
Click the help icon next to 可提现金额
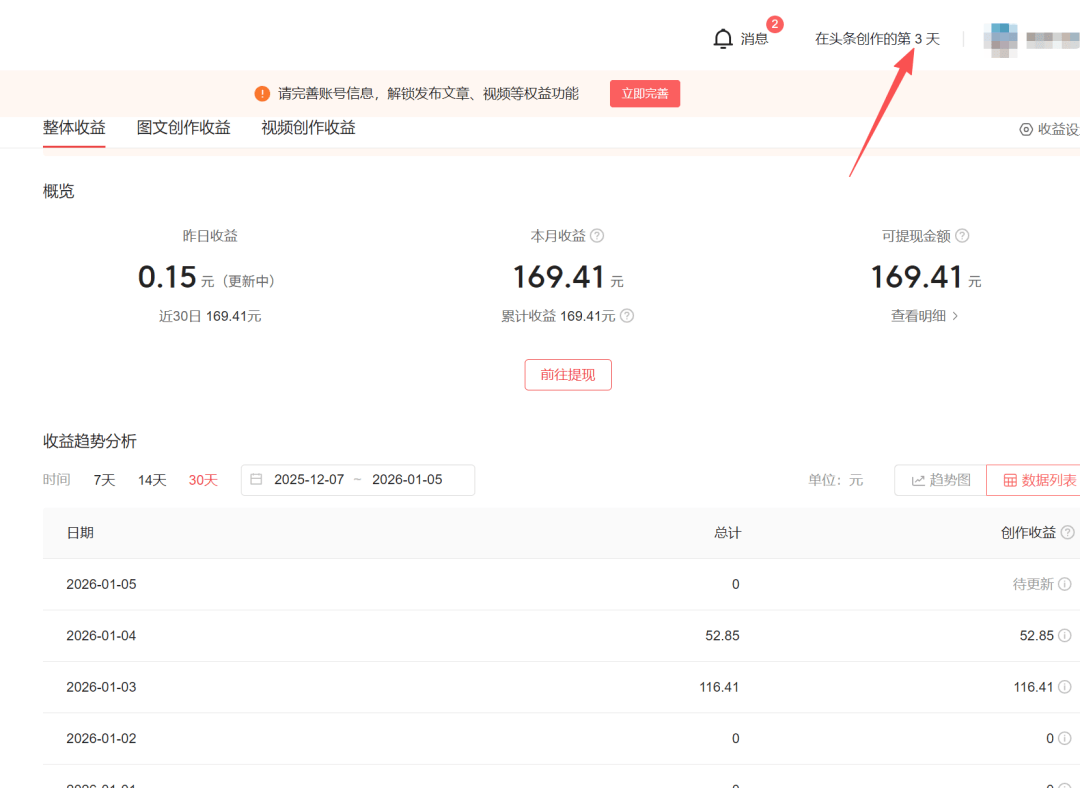pyautogui.click(x=962, y=235)
